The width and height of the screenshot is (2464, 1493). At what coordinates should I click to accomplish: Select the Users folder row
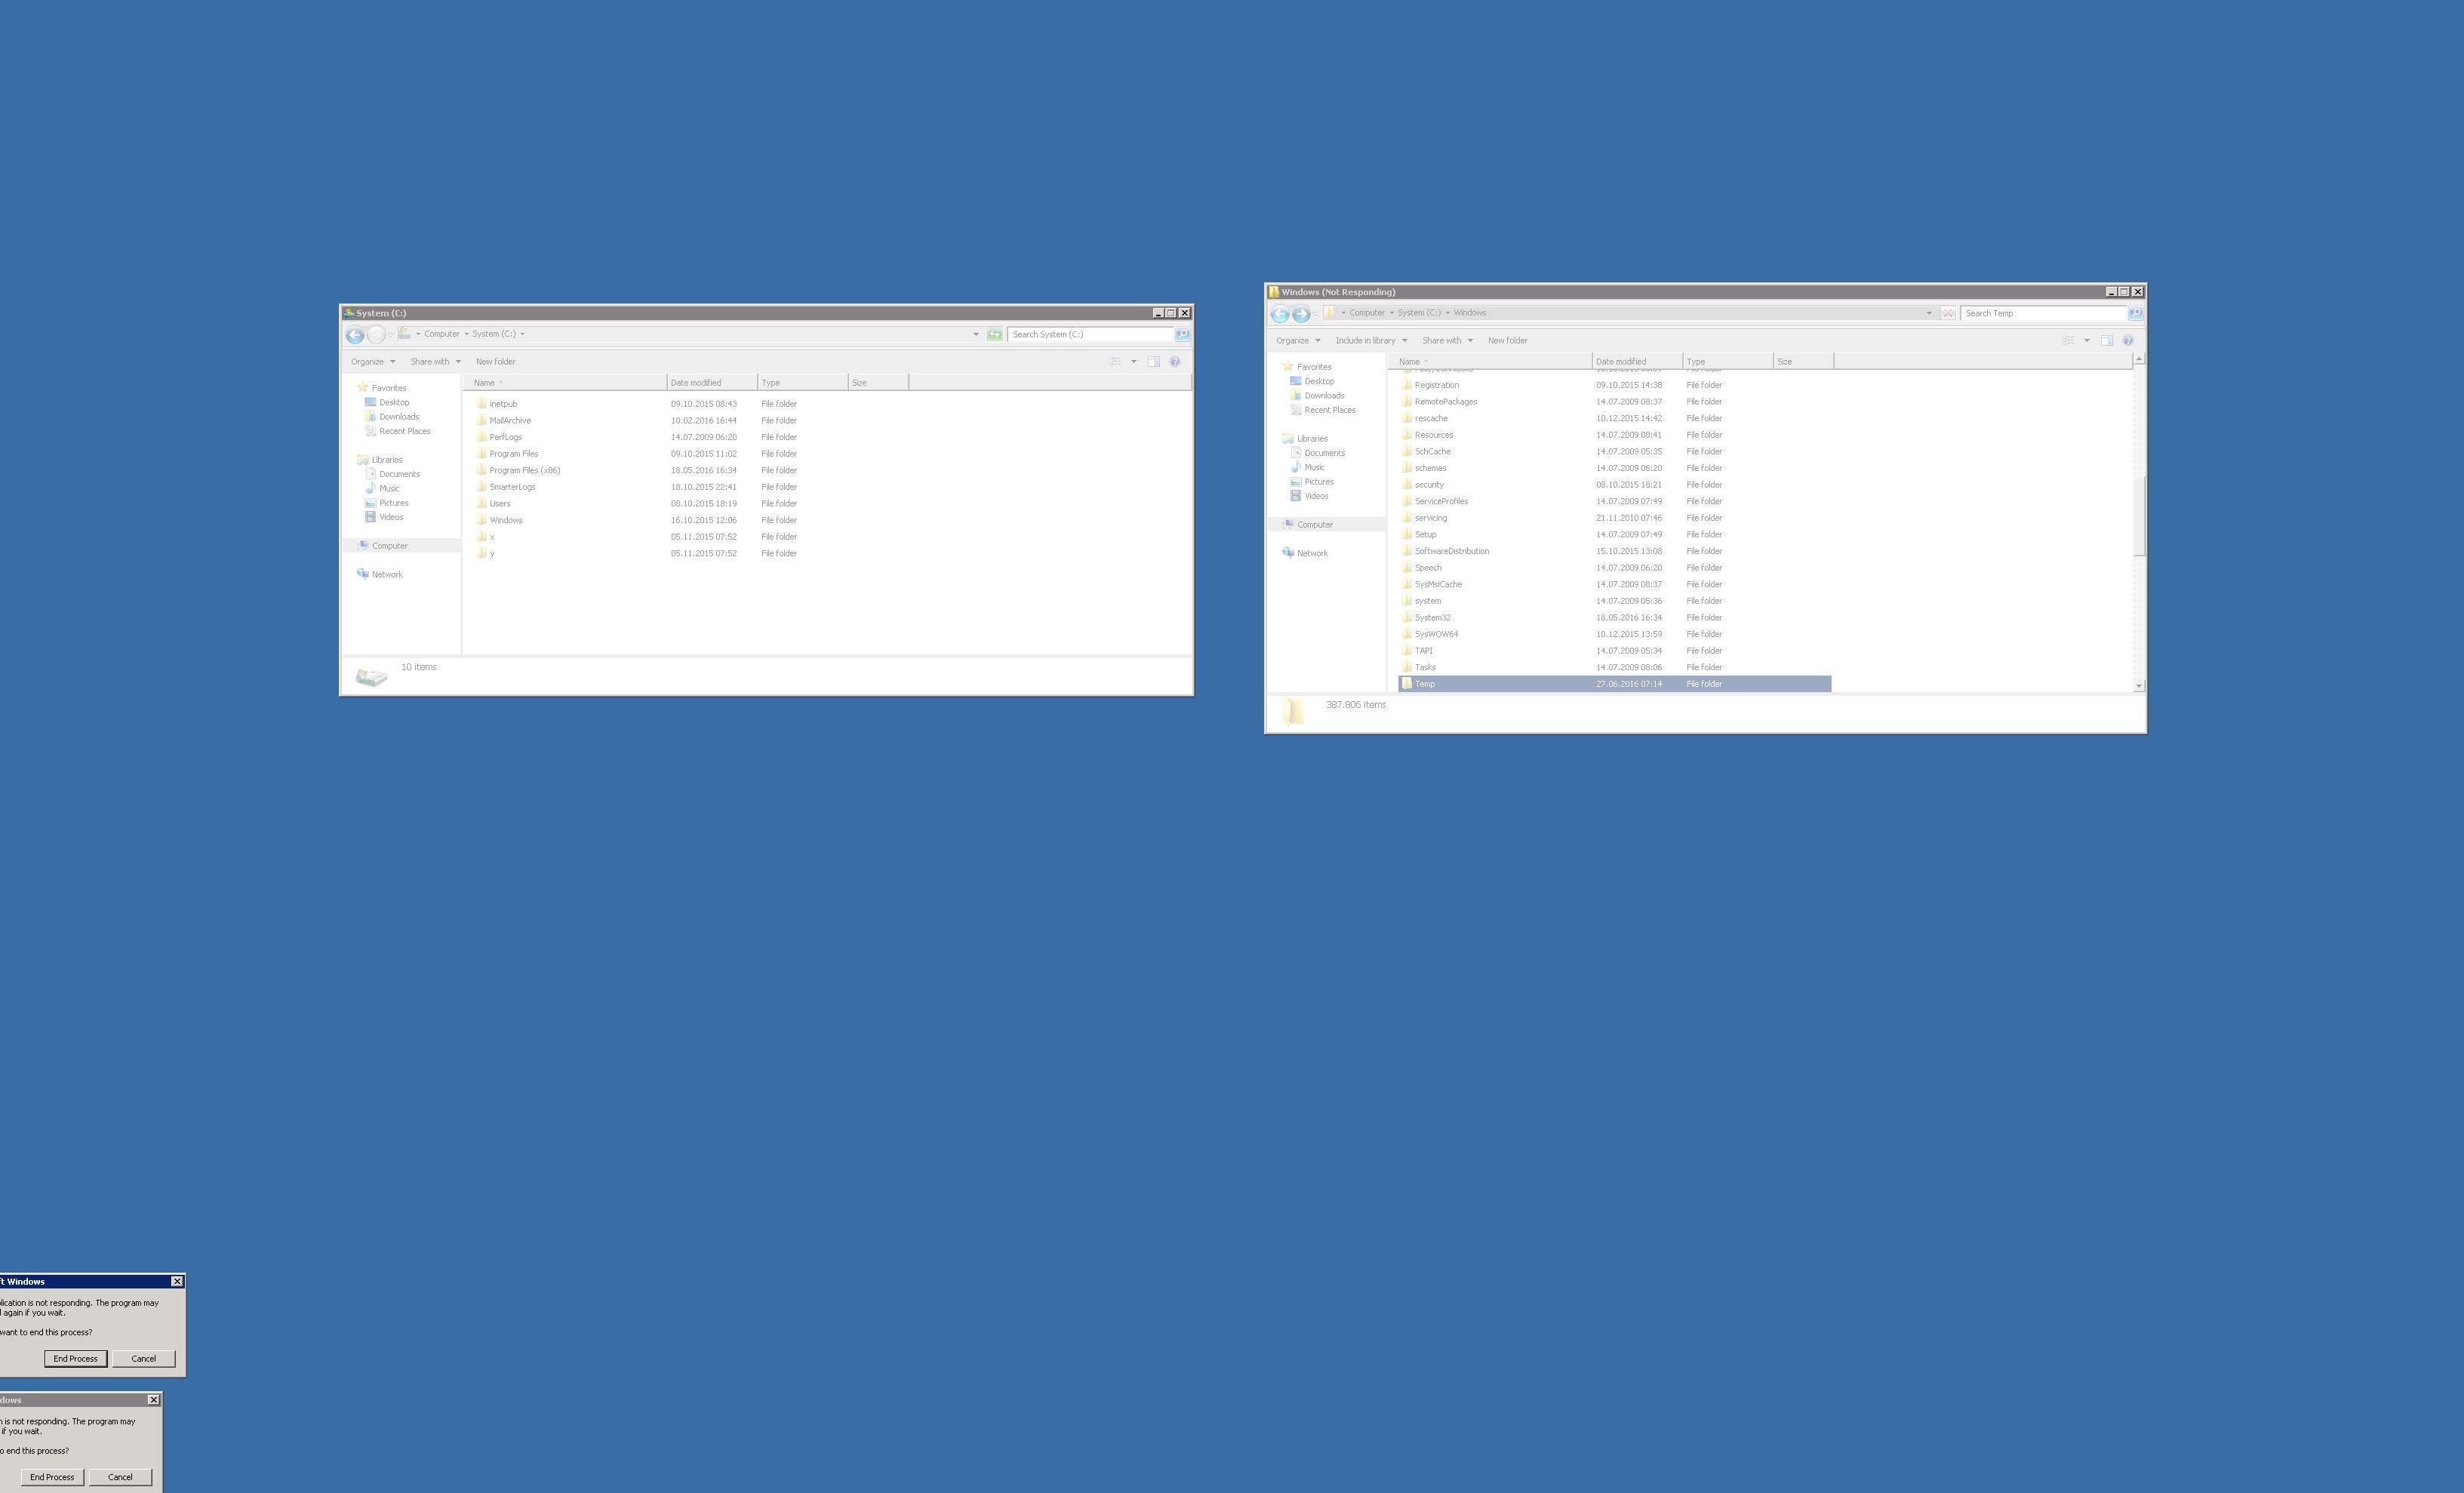500,504
